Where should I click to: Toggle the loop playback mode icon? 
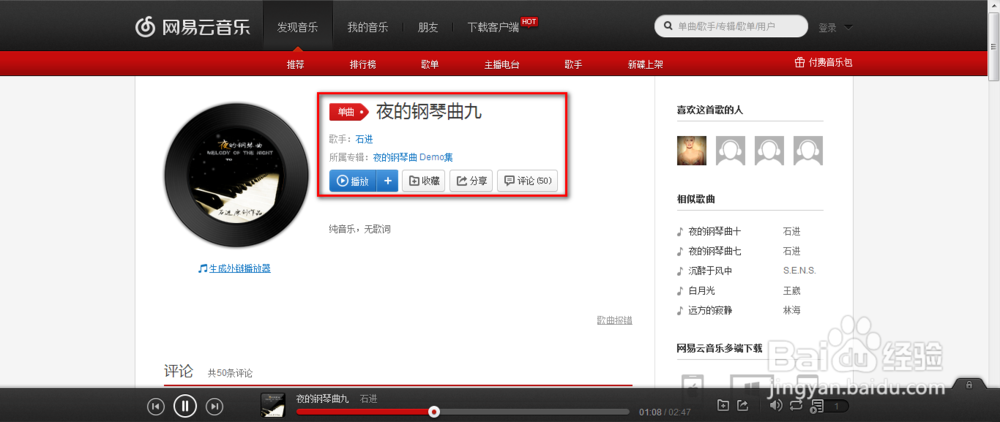(x=796, y=405)
